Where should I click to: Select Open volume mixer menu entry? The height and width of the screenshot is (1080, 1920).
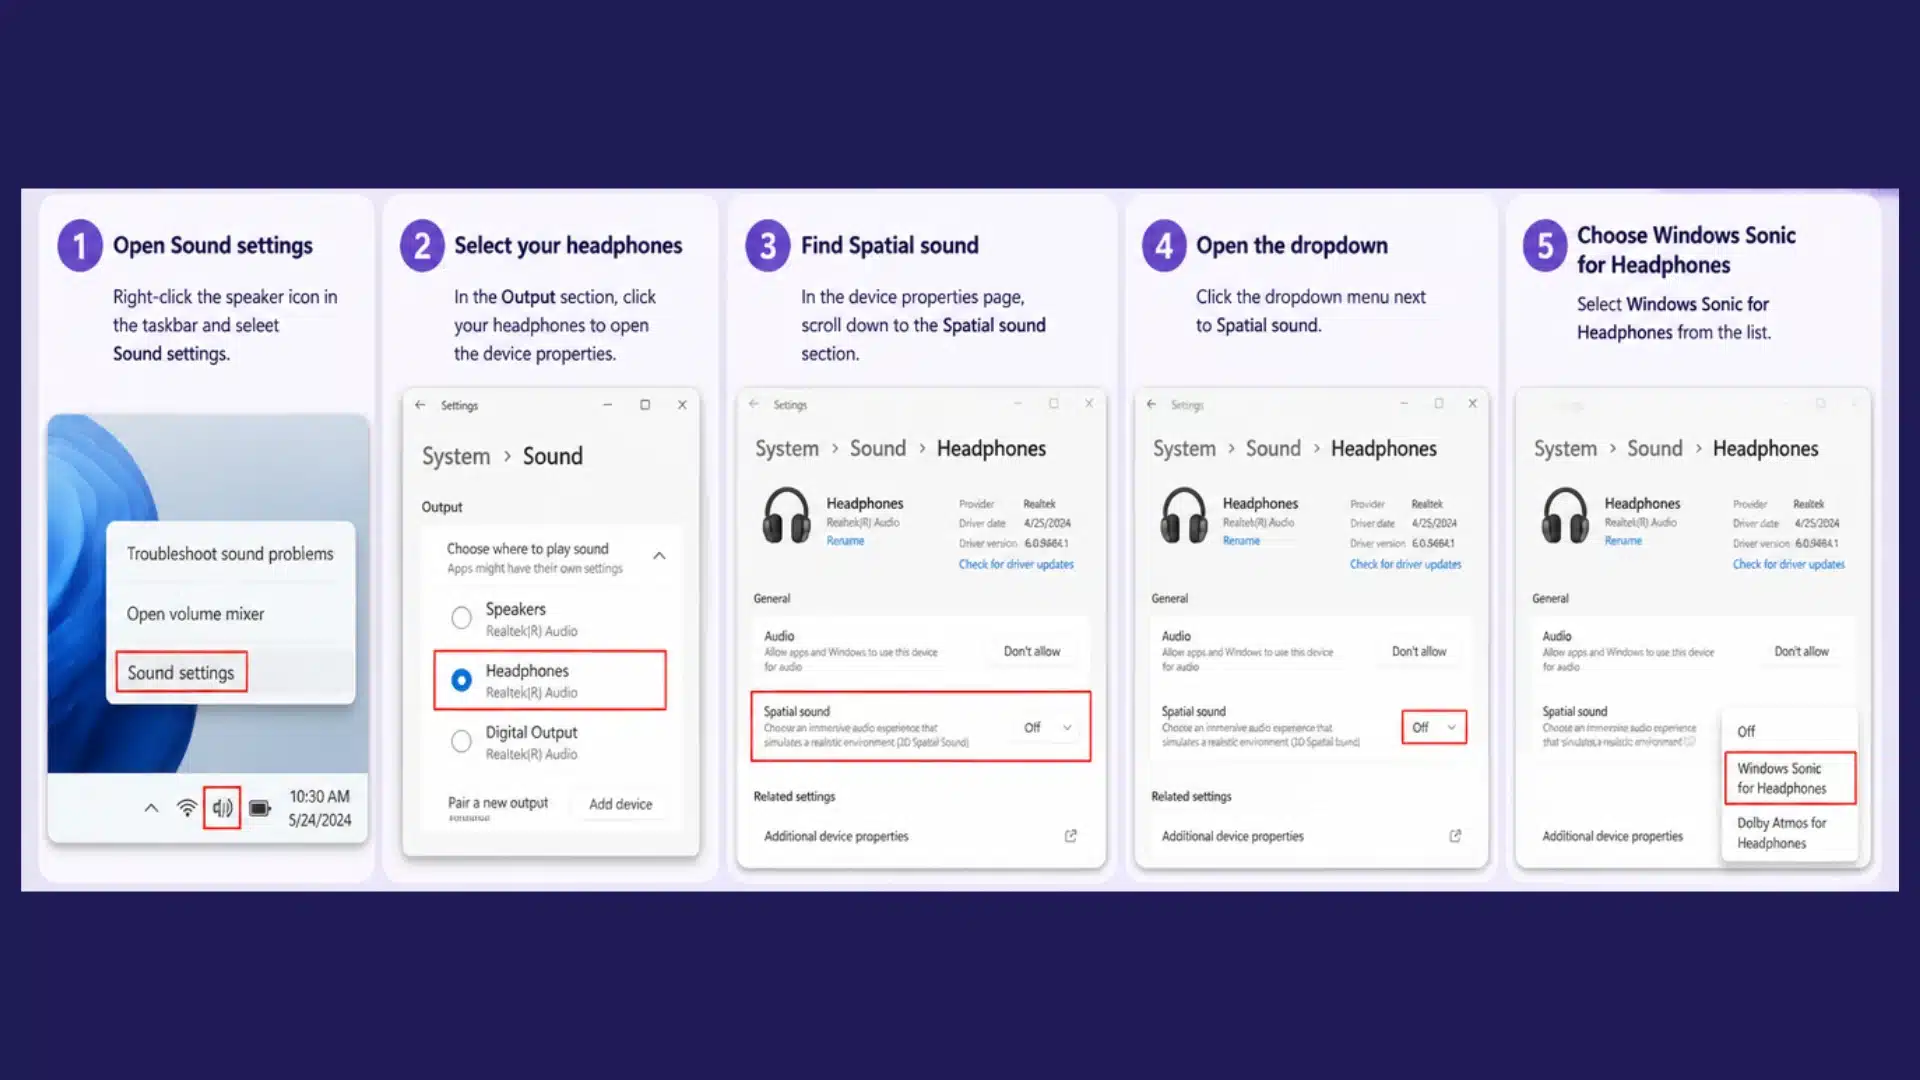pyautogui.click(x=195, y=614)
